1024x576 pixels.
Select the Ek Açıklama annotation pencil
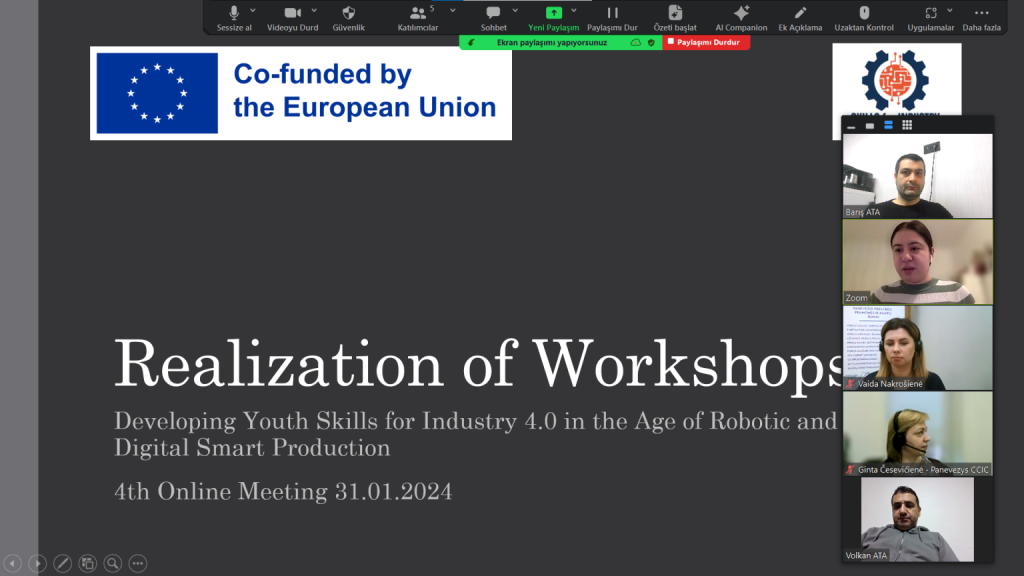tap(800, 13)
